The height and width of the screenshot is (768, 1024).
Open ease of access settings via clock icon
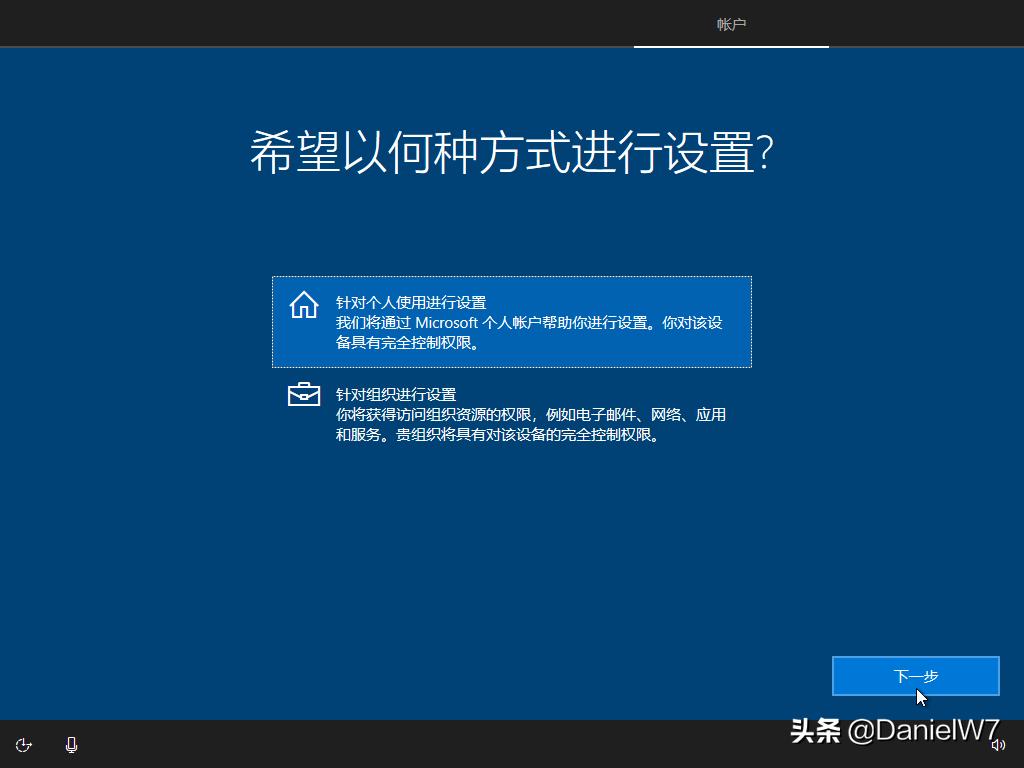pos(23,745)
